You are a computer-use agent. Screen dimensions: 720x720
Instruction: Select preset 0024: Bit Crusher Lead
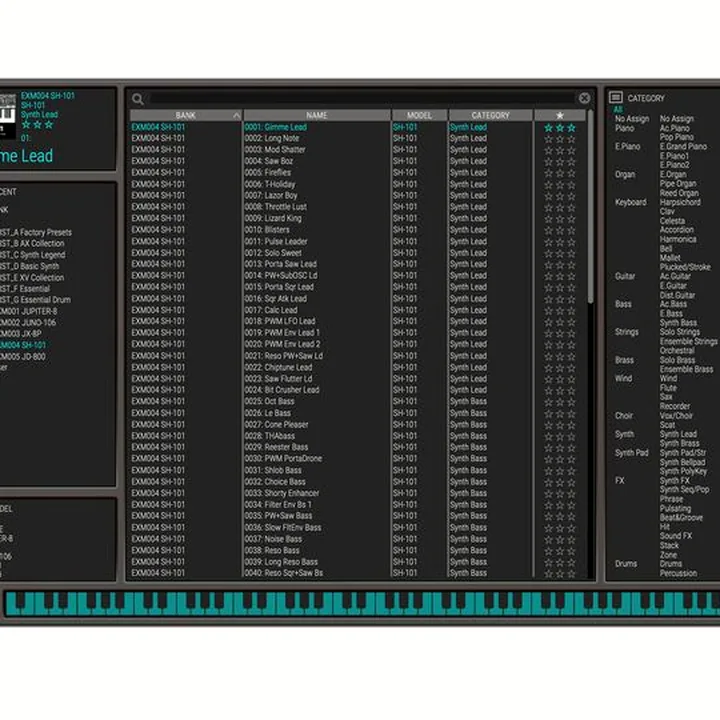coord(282,390)
